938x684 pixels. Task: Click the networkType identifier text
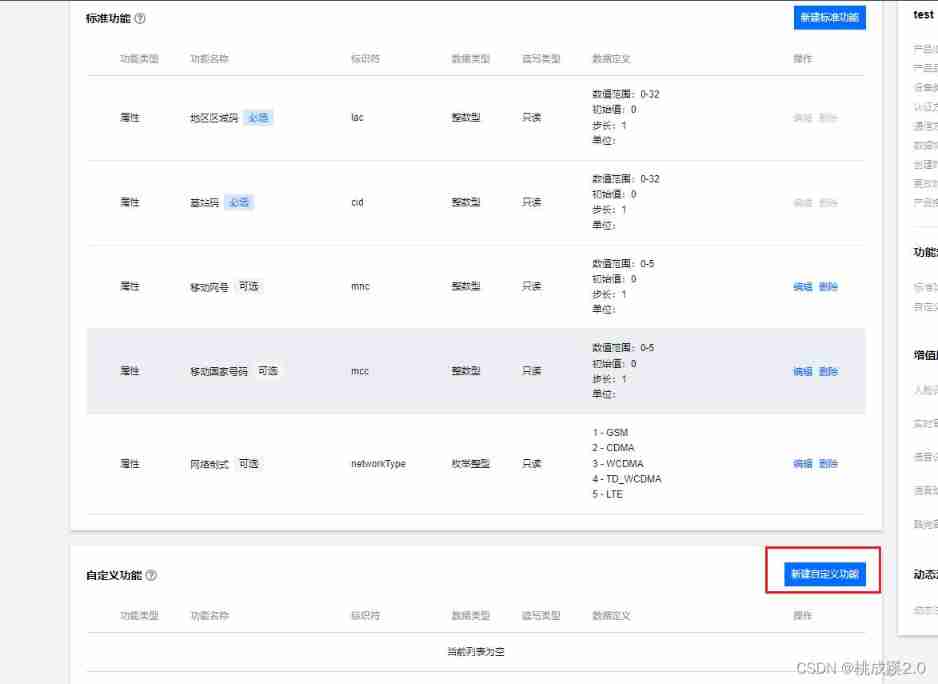pyautogui.click(x=378, y=464)
